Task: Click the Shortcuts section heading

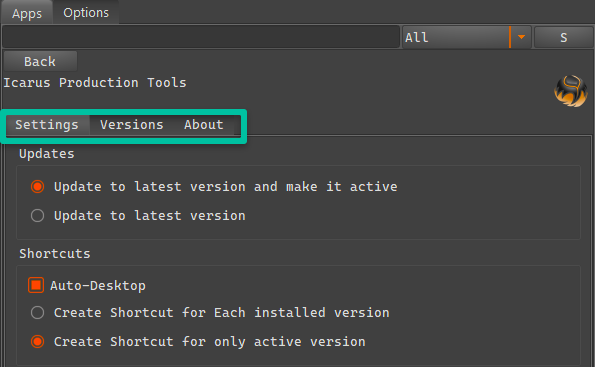Action: tap(55, 254)
